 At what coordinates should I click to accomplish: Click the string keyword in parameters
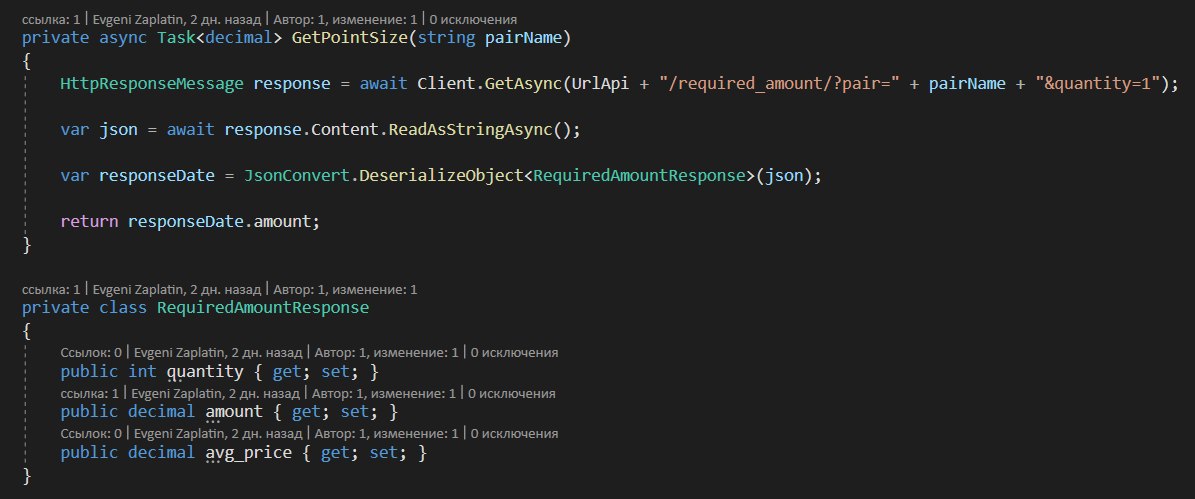447,38
